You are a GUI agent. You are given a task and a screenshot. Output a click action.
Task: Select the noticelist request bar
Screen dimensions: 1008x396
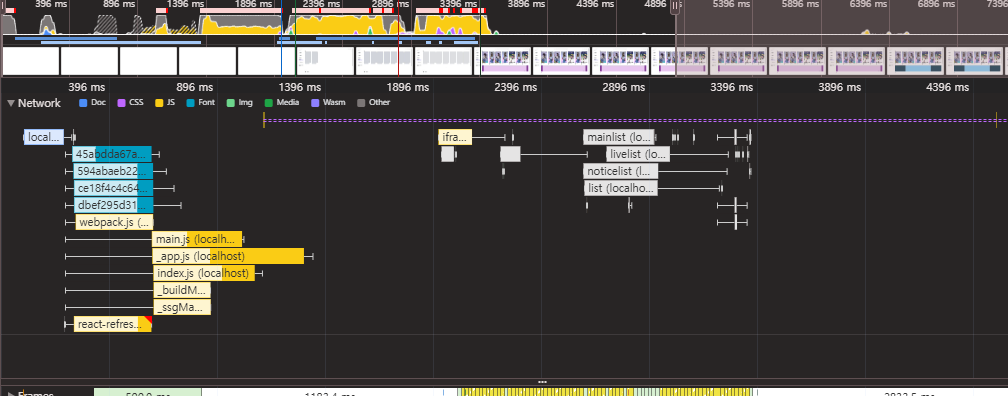click(x=621, y=171)
